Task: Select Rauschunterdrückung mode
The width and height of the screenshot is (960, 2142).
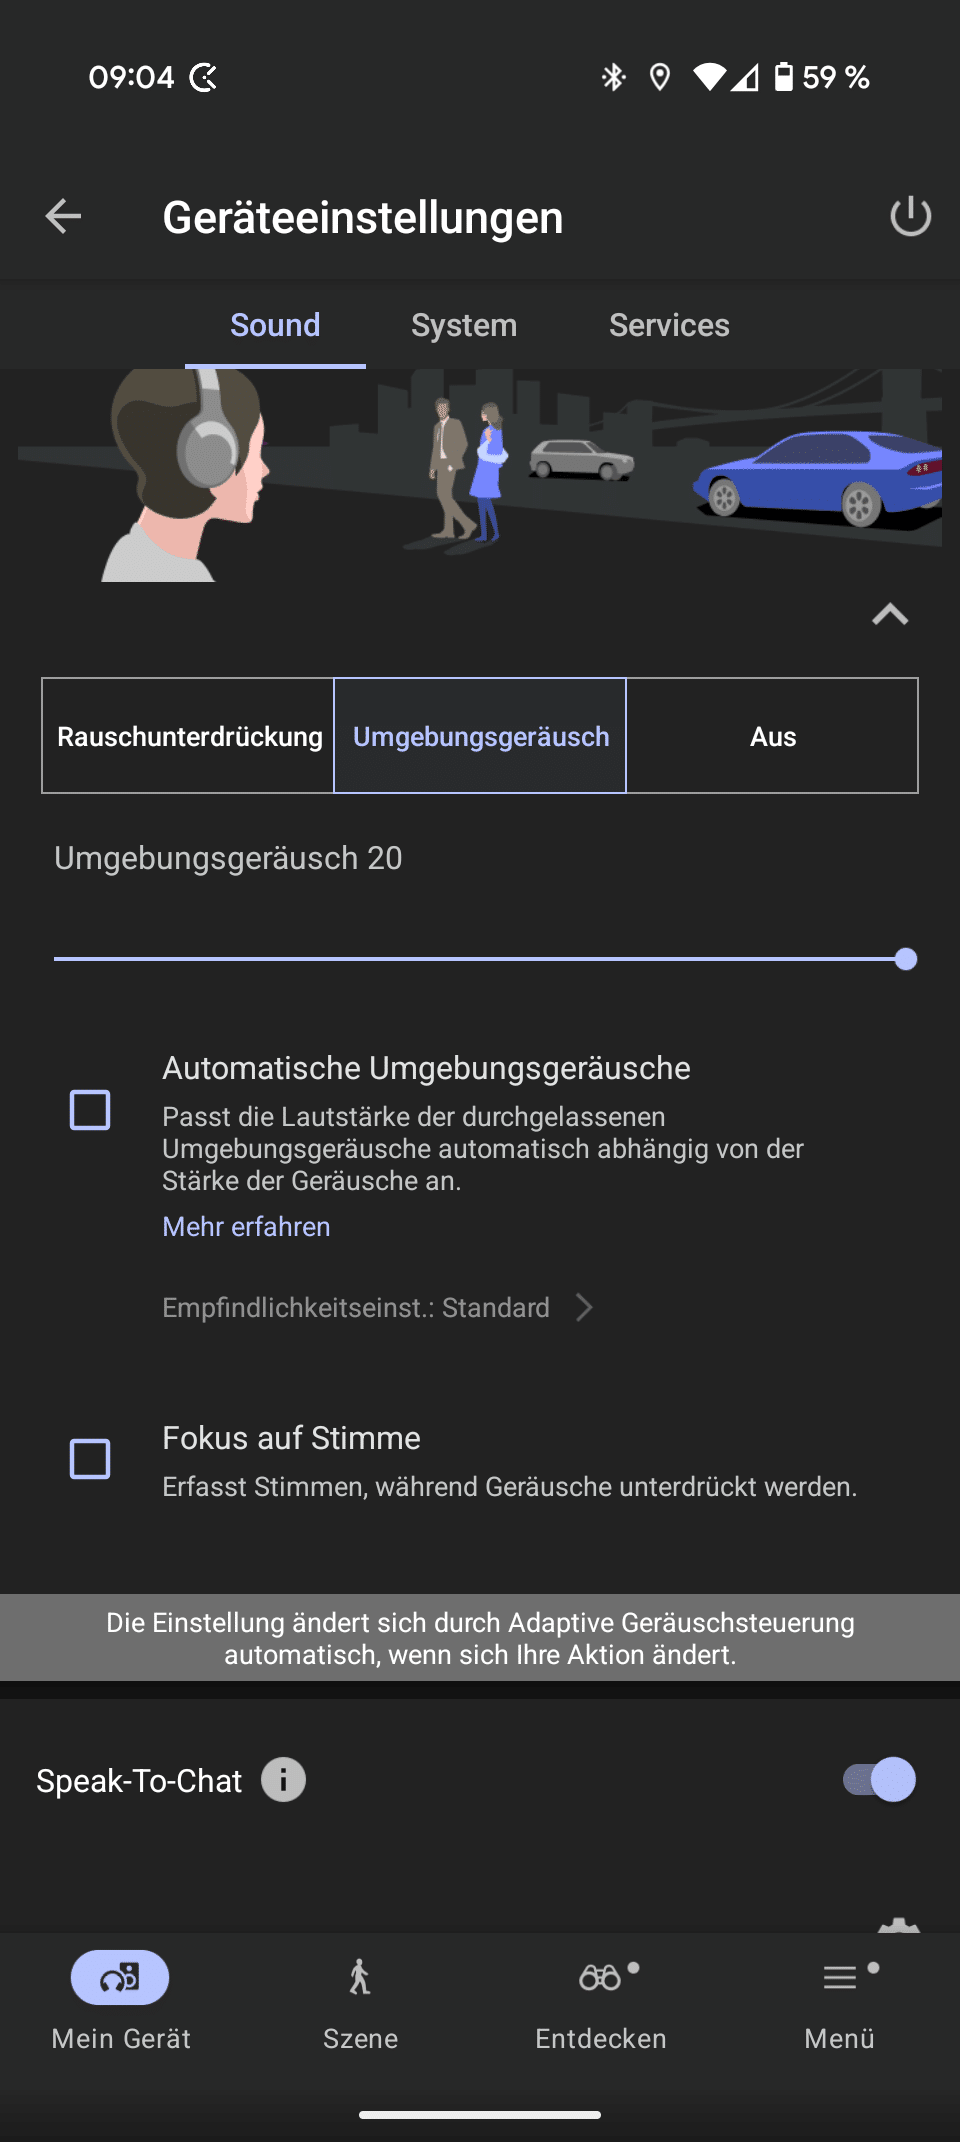Action: pos(189,736)
